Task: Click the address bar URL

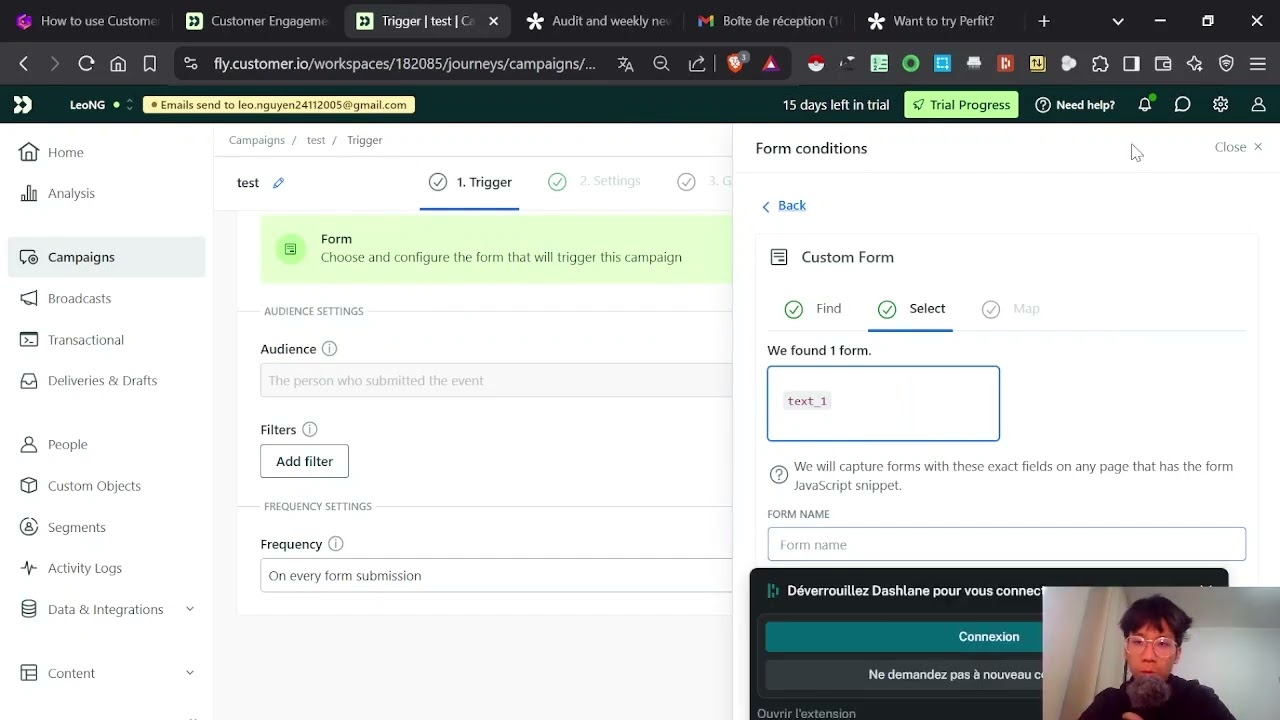Action: click(x=404, y=64)
